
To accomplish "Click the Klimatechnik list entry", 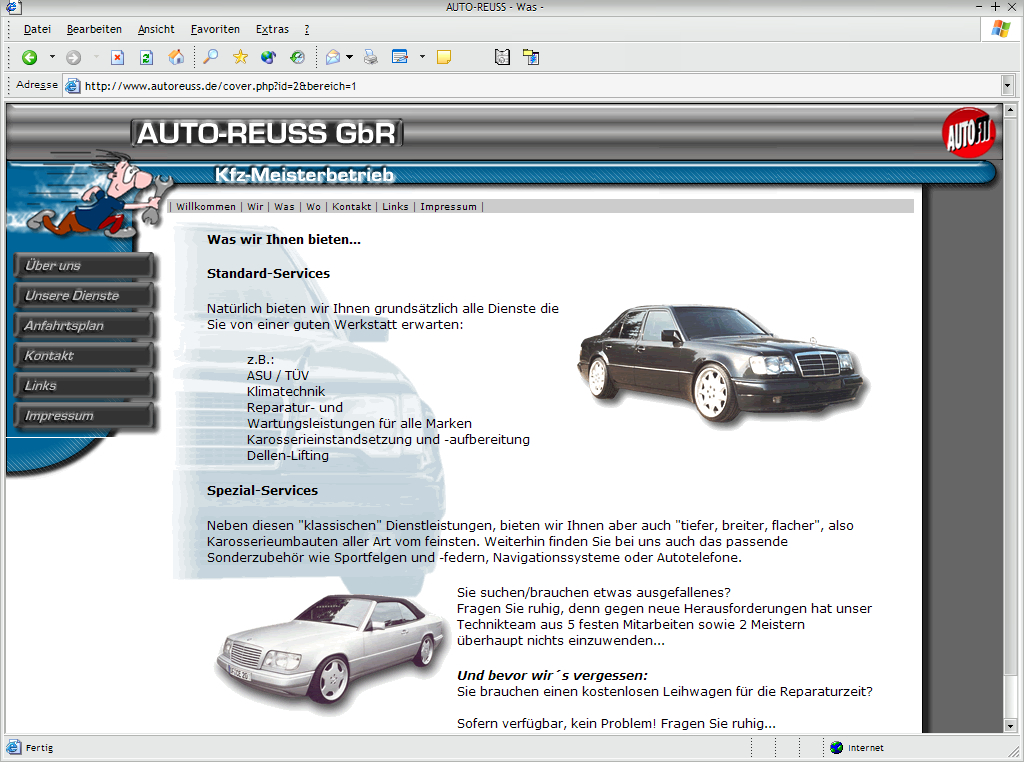I will 285,392.
